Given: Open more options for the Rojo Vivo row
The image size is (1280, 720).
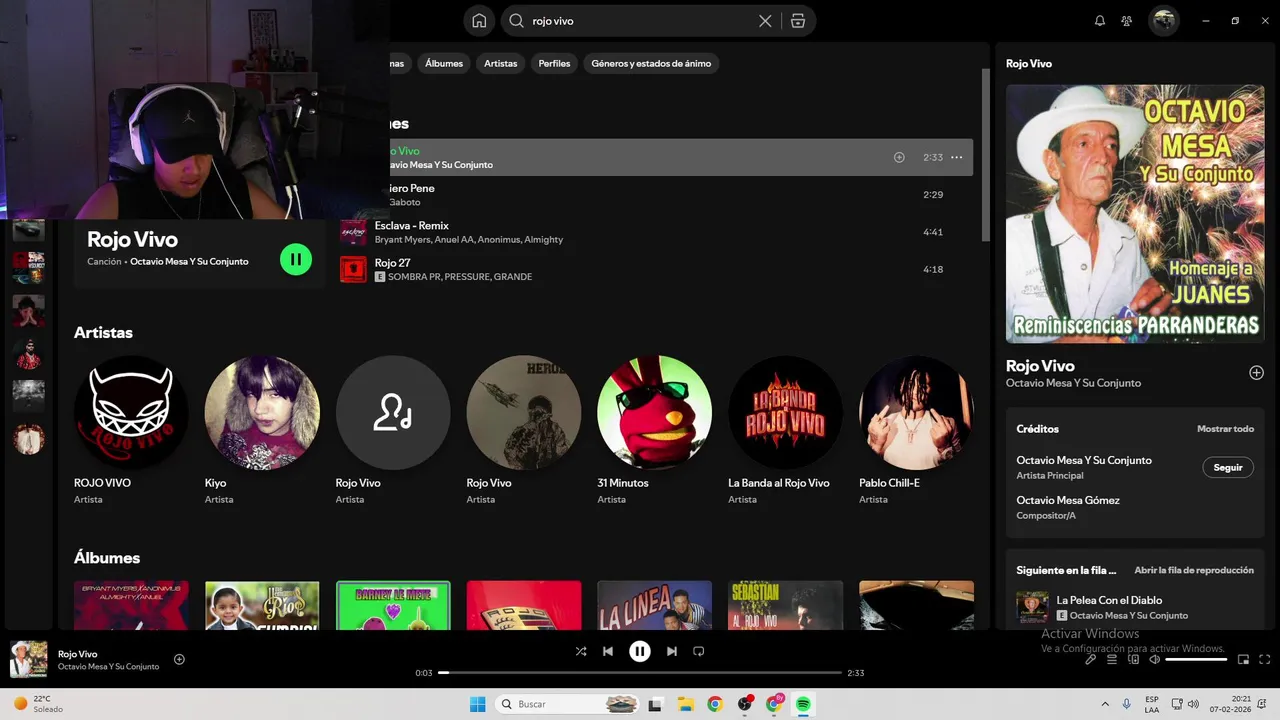Looking at the screenshot, I should [957, 157].
